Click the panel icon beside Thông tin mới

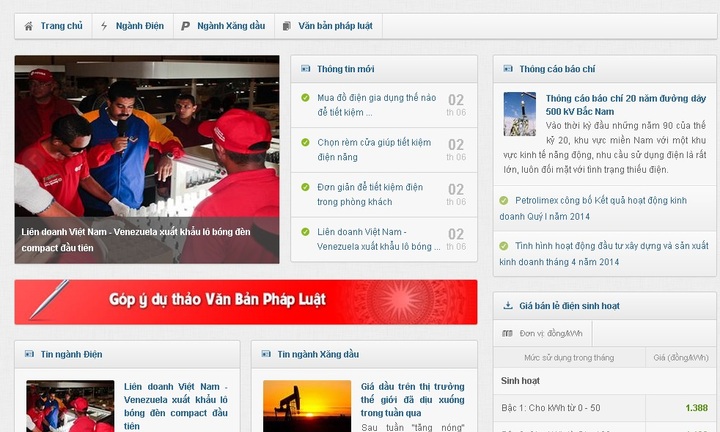(305, 69)
